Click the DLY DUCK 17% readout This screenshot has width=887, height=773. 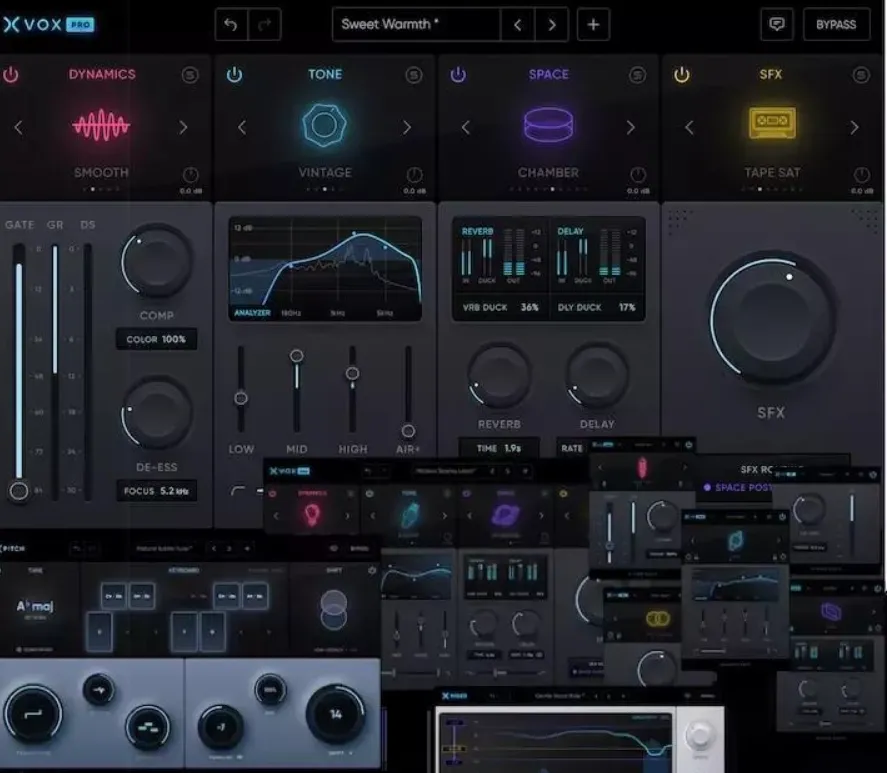coord(596,307)
